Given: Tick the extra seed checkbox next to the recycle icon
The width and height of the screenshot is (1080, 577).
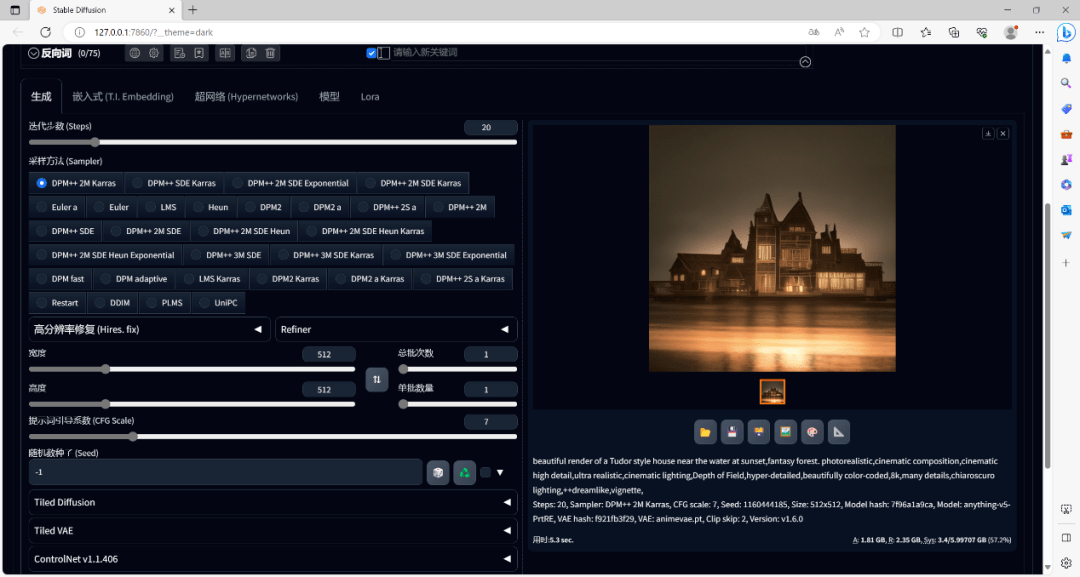Looking at the screenshot, I should (486, 472).
